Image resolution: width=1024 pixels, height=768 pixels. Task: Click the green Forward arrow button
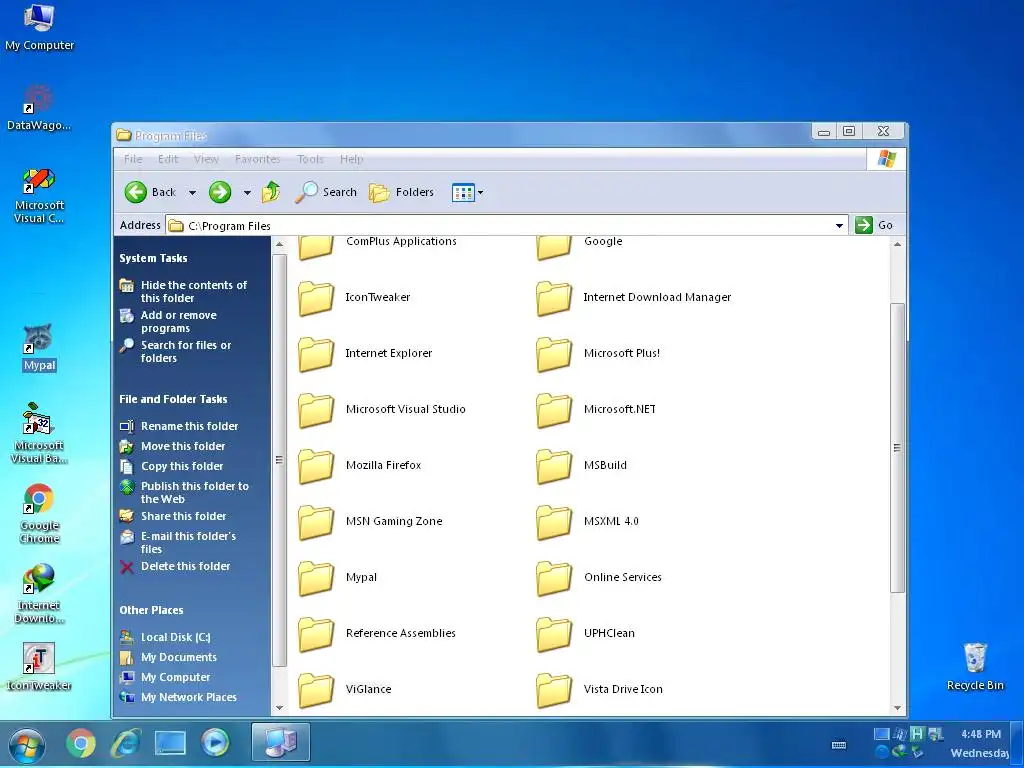[220, 192]
